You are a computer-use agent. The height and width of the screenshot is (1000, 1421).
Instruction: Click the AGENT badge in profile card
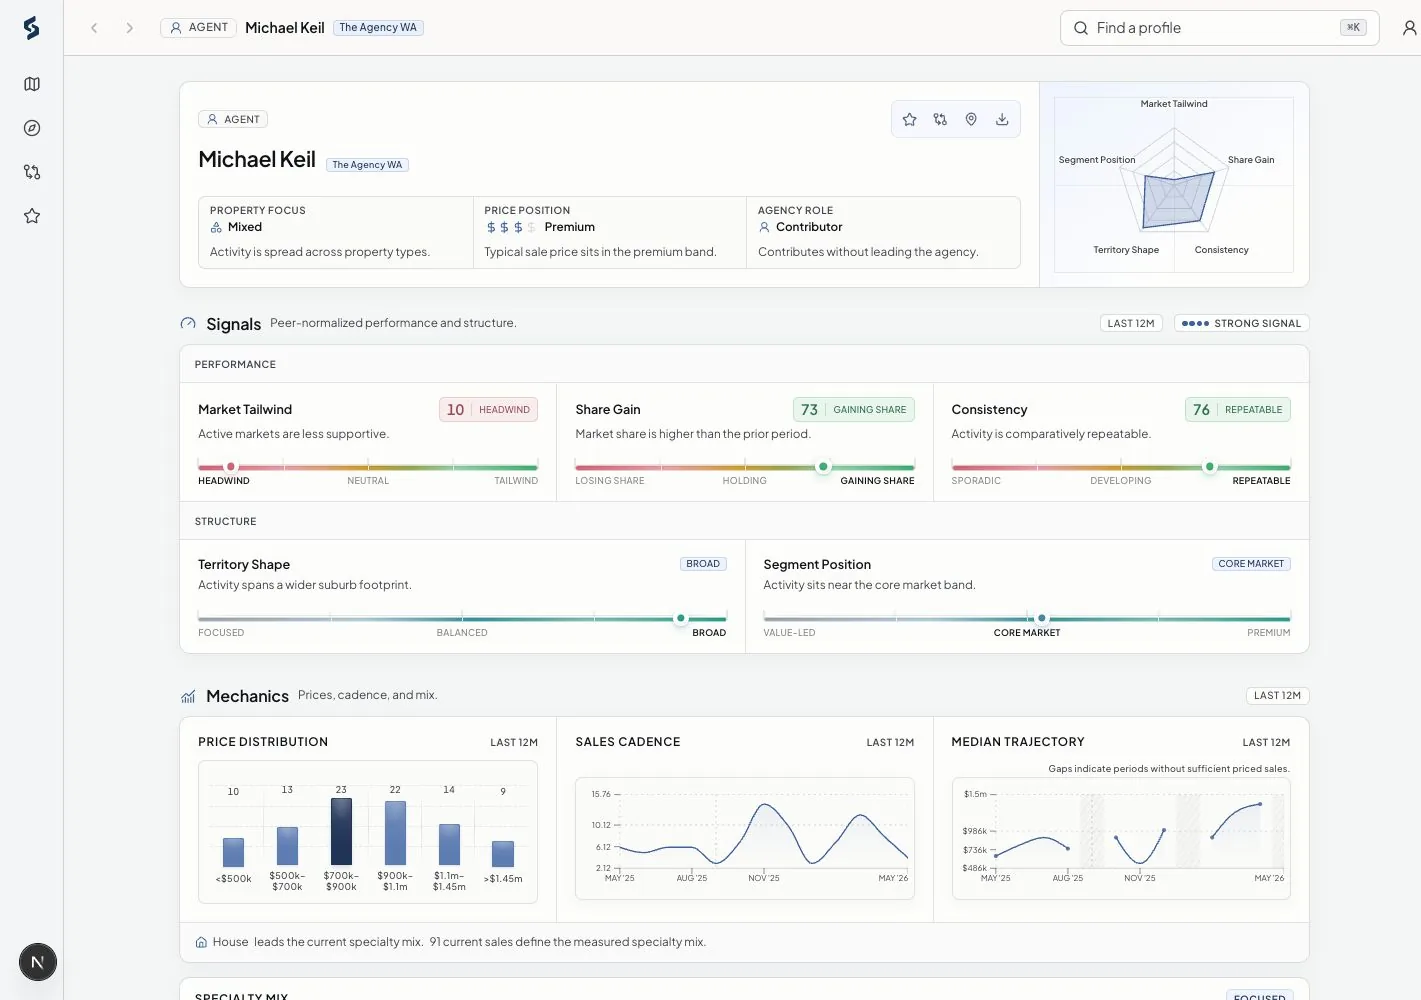pyautogui.click(x=233, y=119)
